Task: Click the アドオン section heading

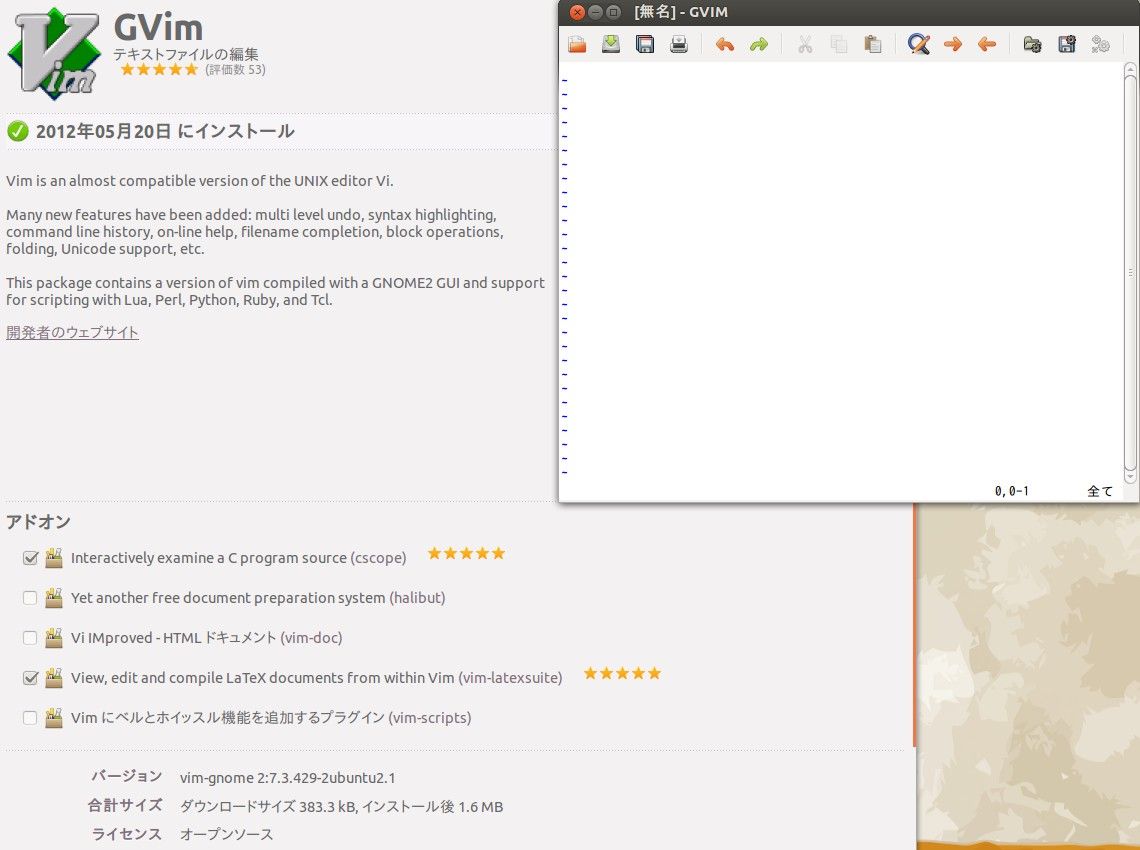Action: 39,521
